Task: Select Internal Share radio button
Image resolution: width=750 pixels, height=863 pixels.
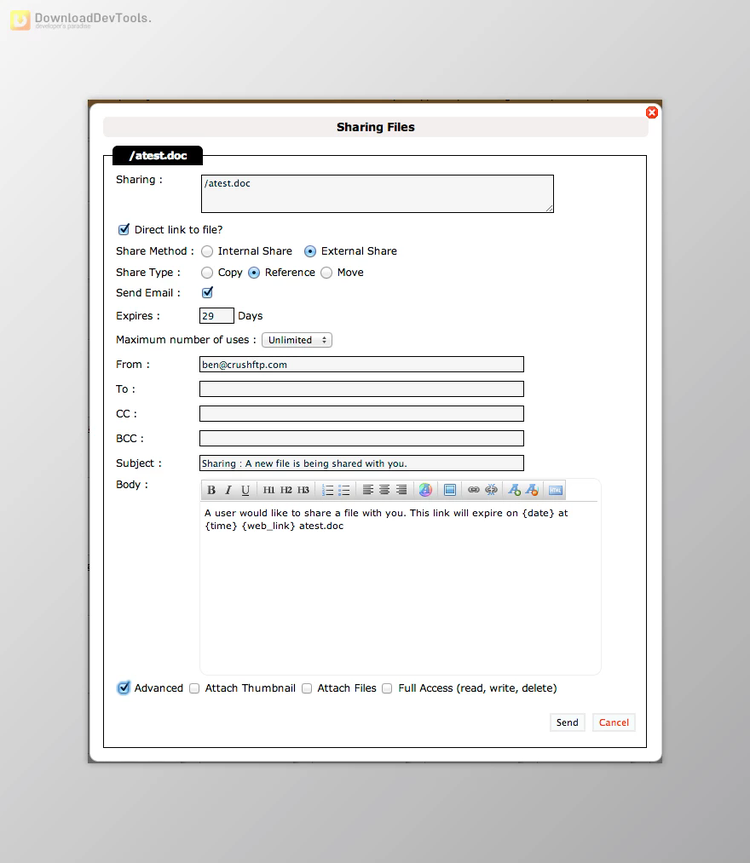Action: (x=207, y=252)
